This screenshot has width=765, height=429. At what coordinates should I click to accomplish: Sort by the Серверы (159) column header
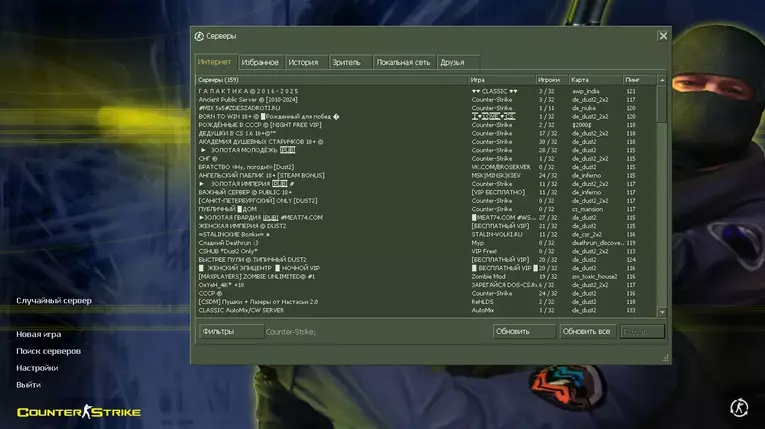coord(332,80)
